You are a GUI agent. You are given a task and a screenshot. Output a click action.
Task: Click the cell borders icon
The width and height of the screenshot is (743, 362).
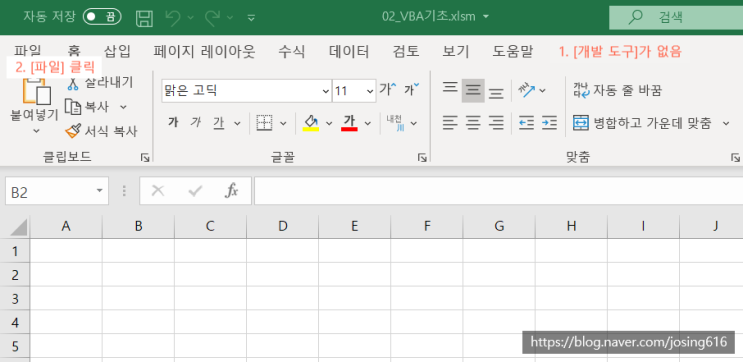tap(264, 123)
